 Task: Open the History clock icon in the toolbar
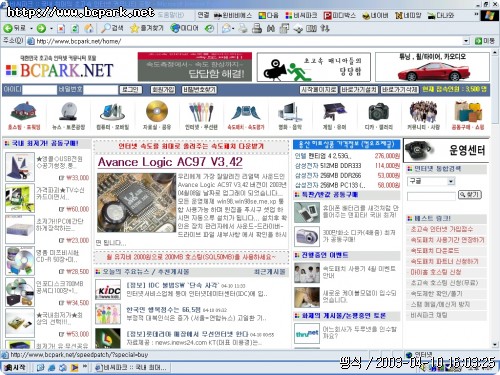(210, 29)
